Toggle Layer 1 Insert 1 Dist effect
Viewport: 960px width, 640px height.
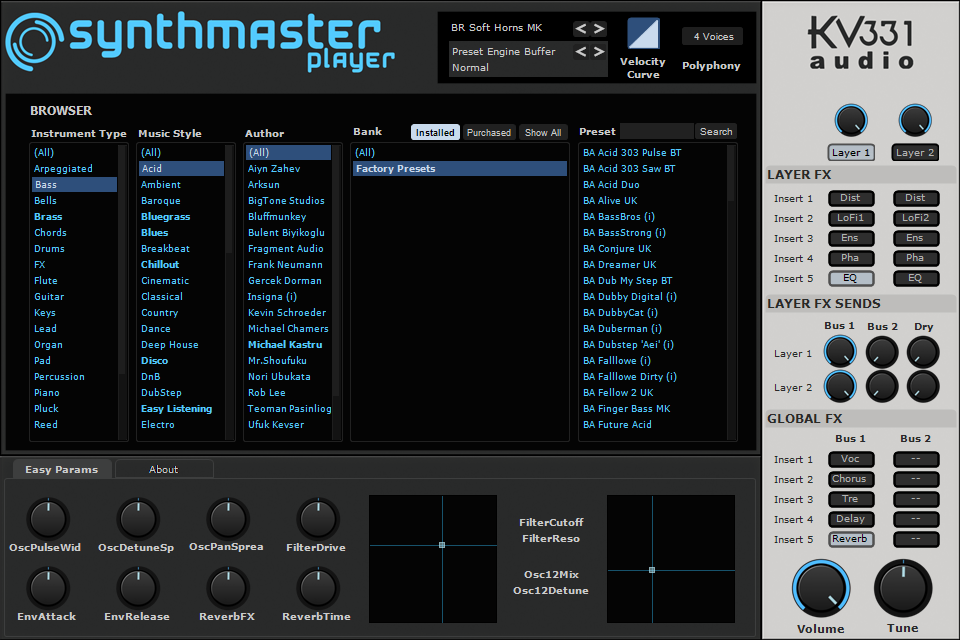pos(850,198)
